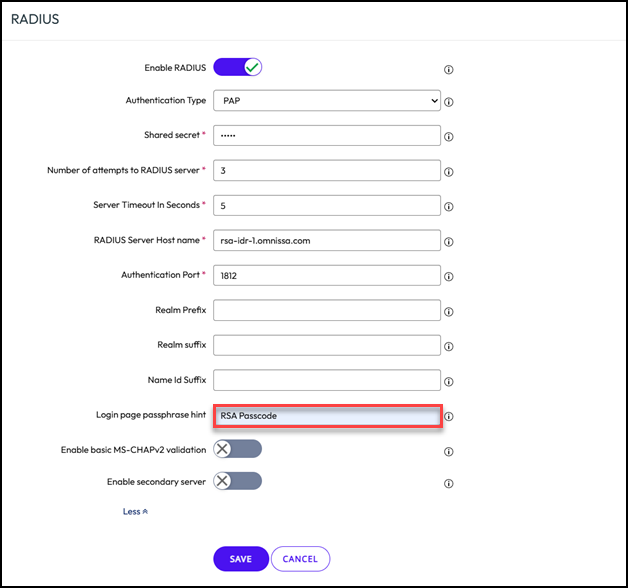Turn on basic MS-CHAPv2 validation toggle
628x588 pixels.
(237, 449)
